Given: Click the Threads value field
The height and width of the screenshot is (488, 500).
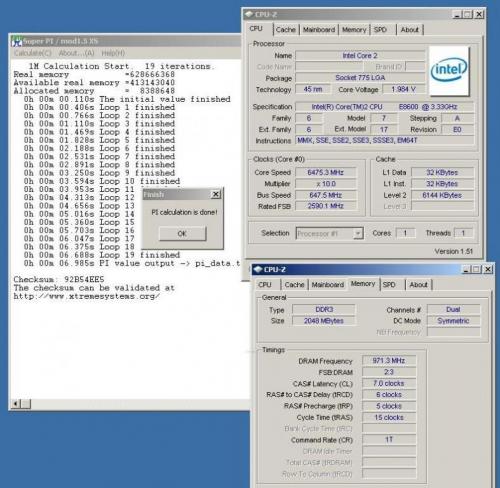Looking at the screenshot, I should pos(463,233).
